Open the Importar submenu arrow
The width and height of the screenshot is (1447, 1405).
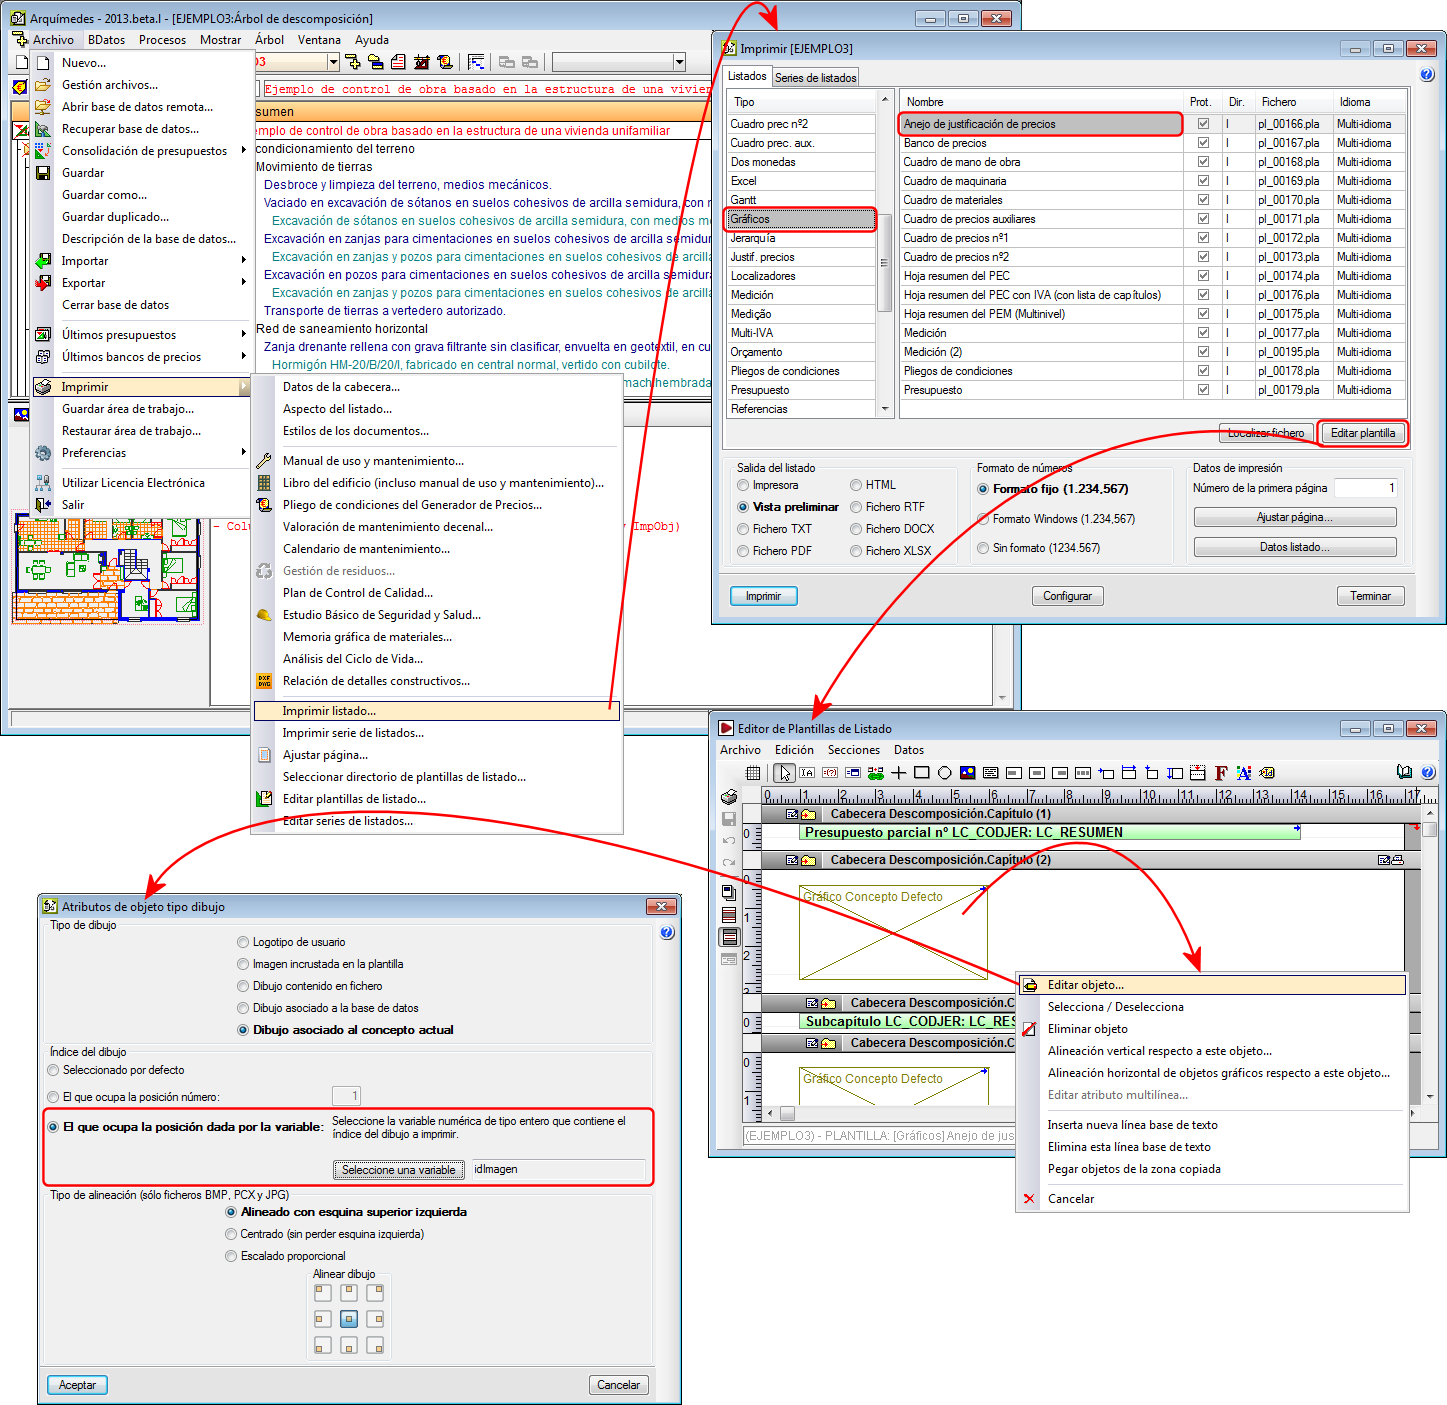(244, 261)
